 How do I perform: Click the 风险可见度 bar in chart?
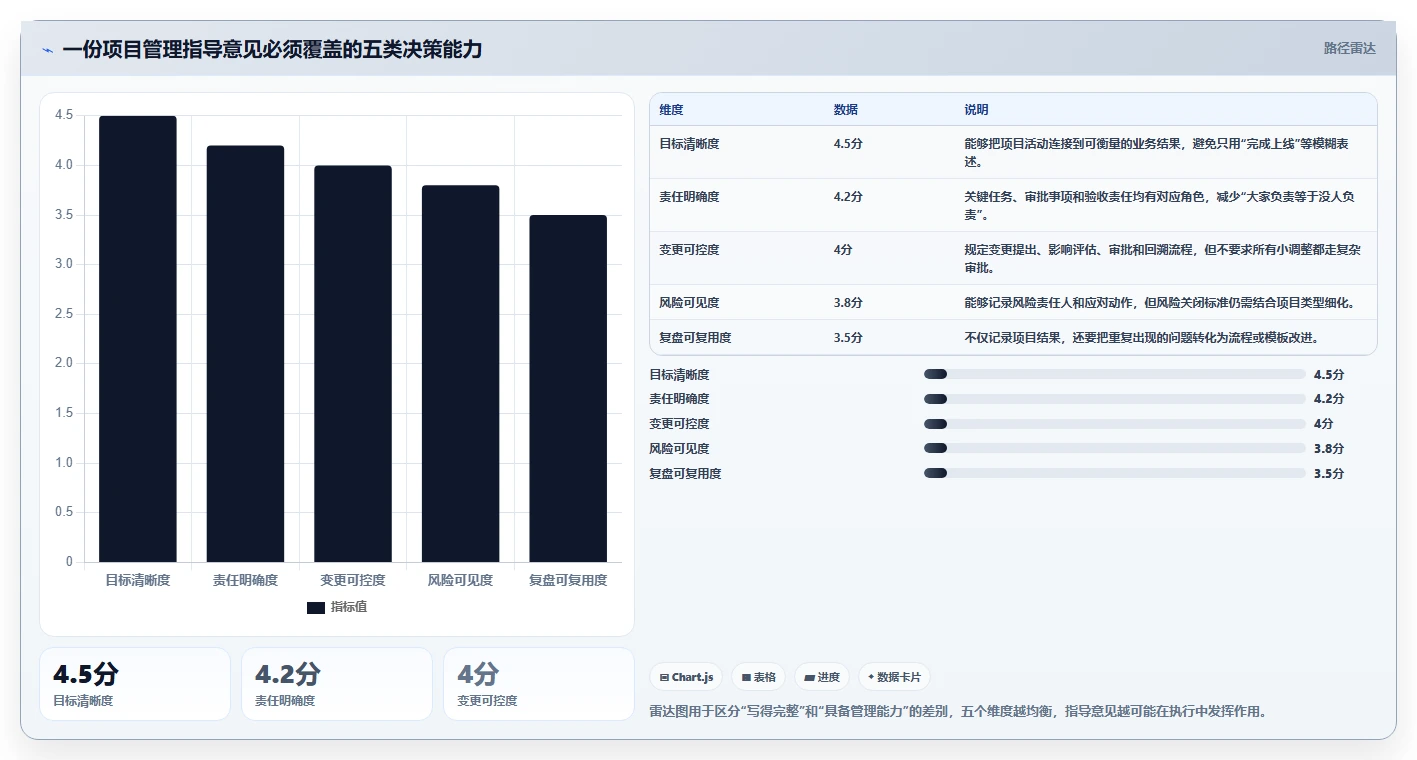[x=460, y=374]
